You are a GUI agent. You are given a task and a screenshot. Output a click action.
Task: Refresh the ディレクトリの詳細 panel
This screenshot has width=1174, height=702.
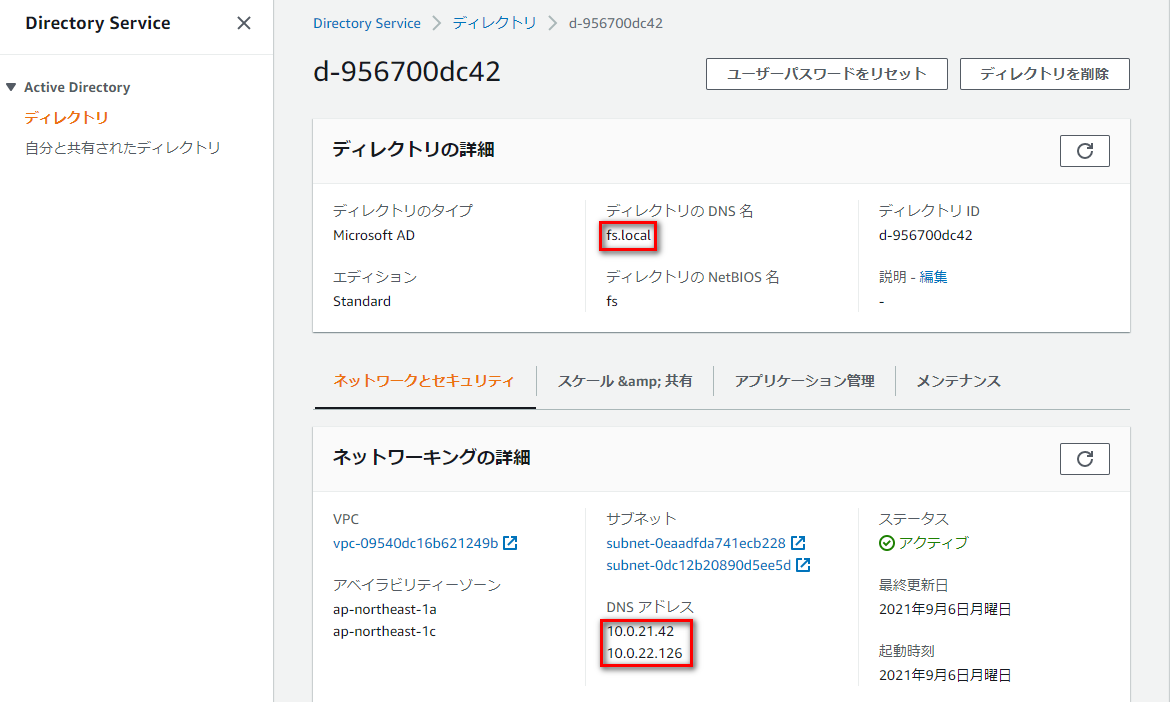point(1084,150)
